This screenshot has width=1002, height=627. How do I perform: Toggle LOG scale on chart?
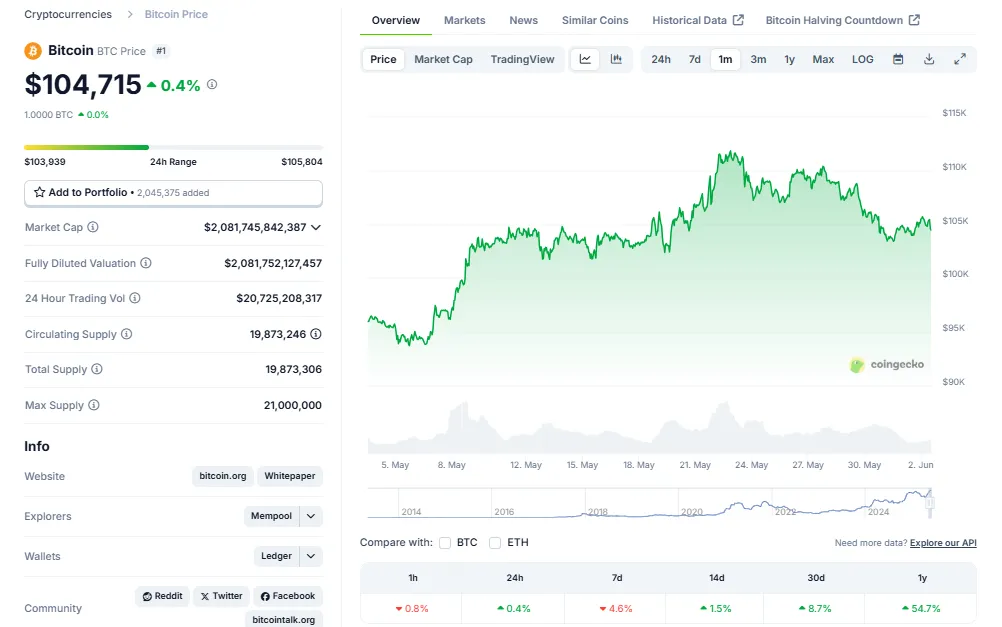(x=862, y=59)
